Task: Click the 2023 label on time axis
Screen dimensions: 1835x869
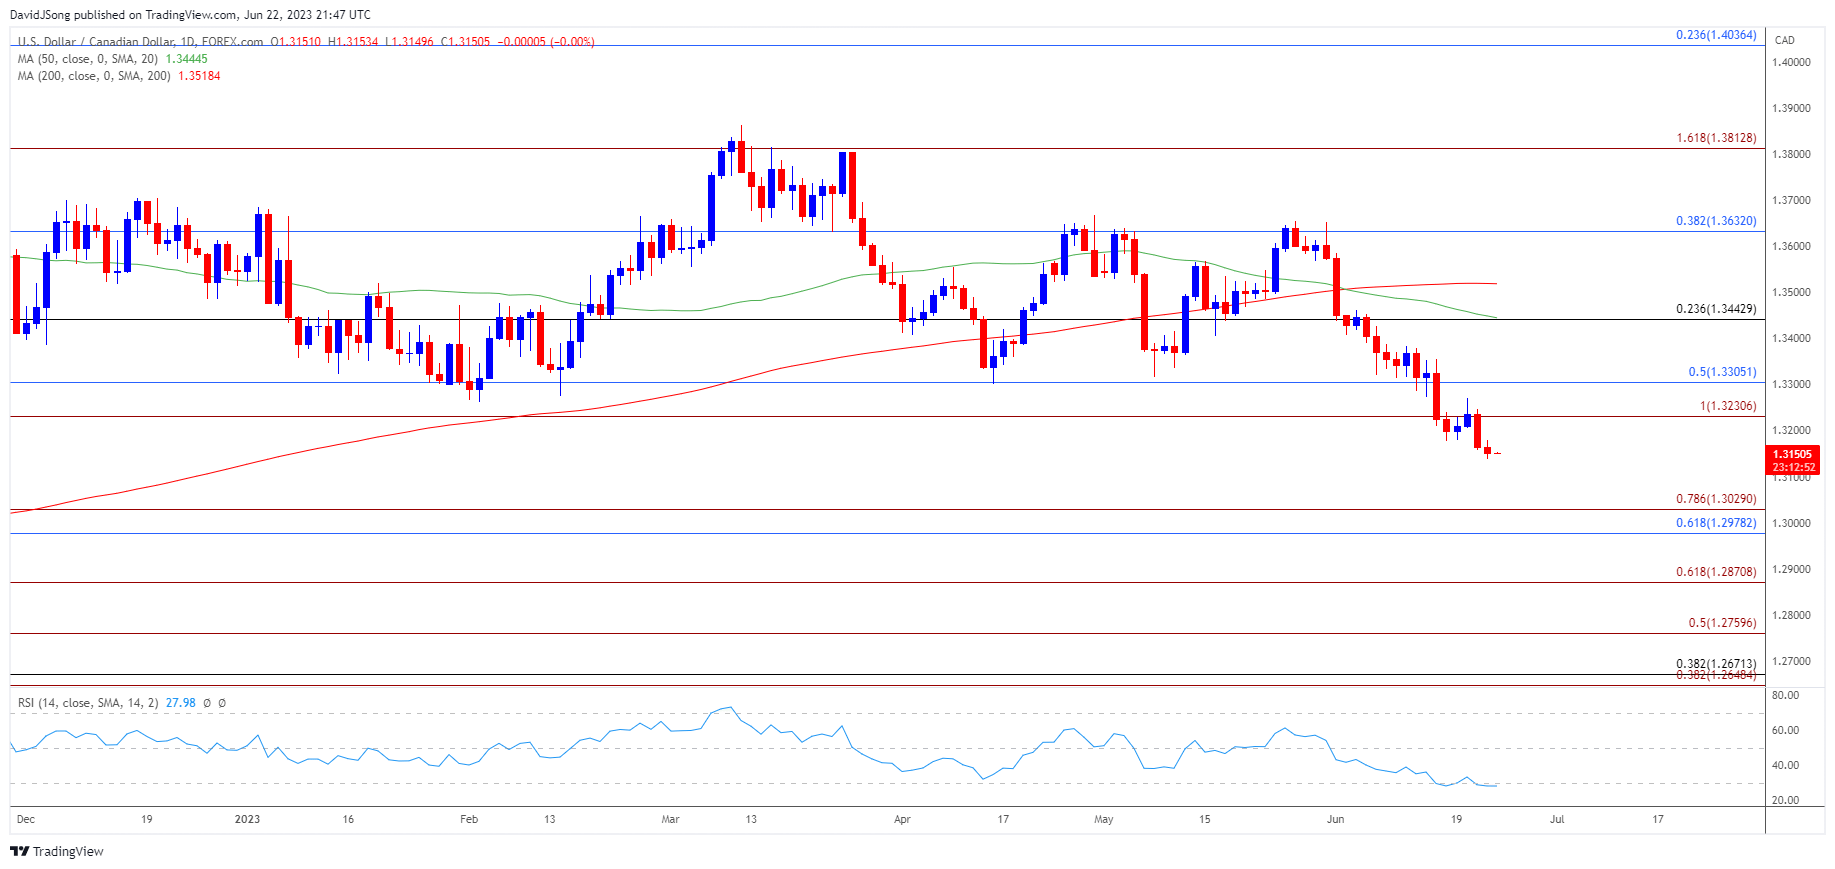Action: (x=247, y=819)
